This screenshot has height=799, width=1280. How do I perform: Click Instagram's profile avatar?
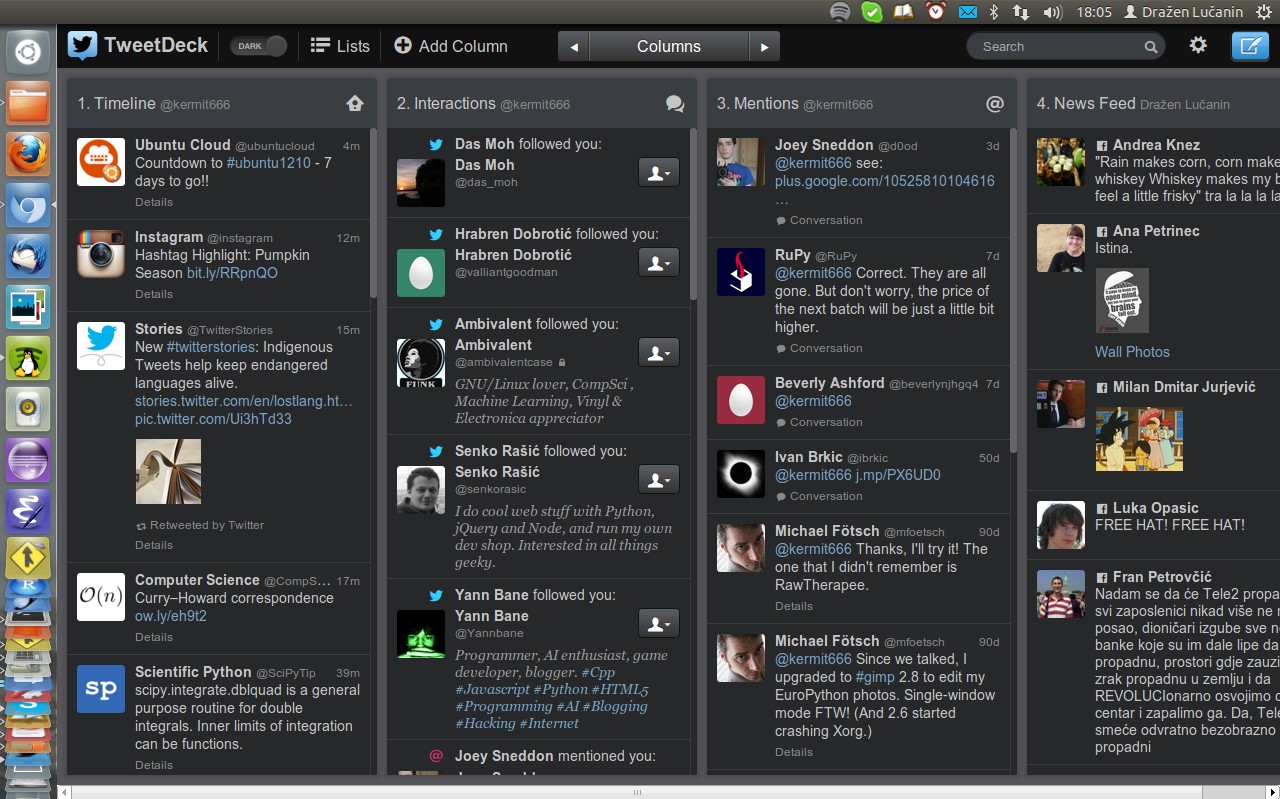click(101, 254)
